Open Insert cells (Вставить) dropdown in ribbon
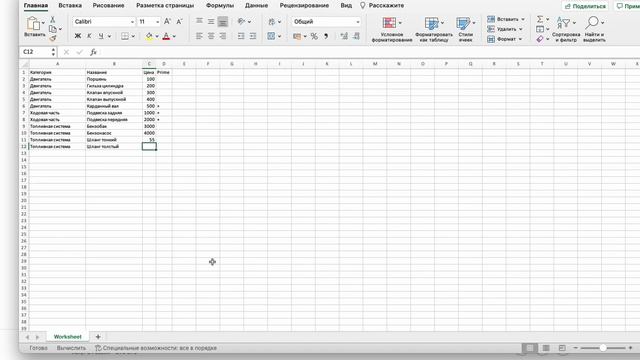640x360 pixels. tap(506, 19)
